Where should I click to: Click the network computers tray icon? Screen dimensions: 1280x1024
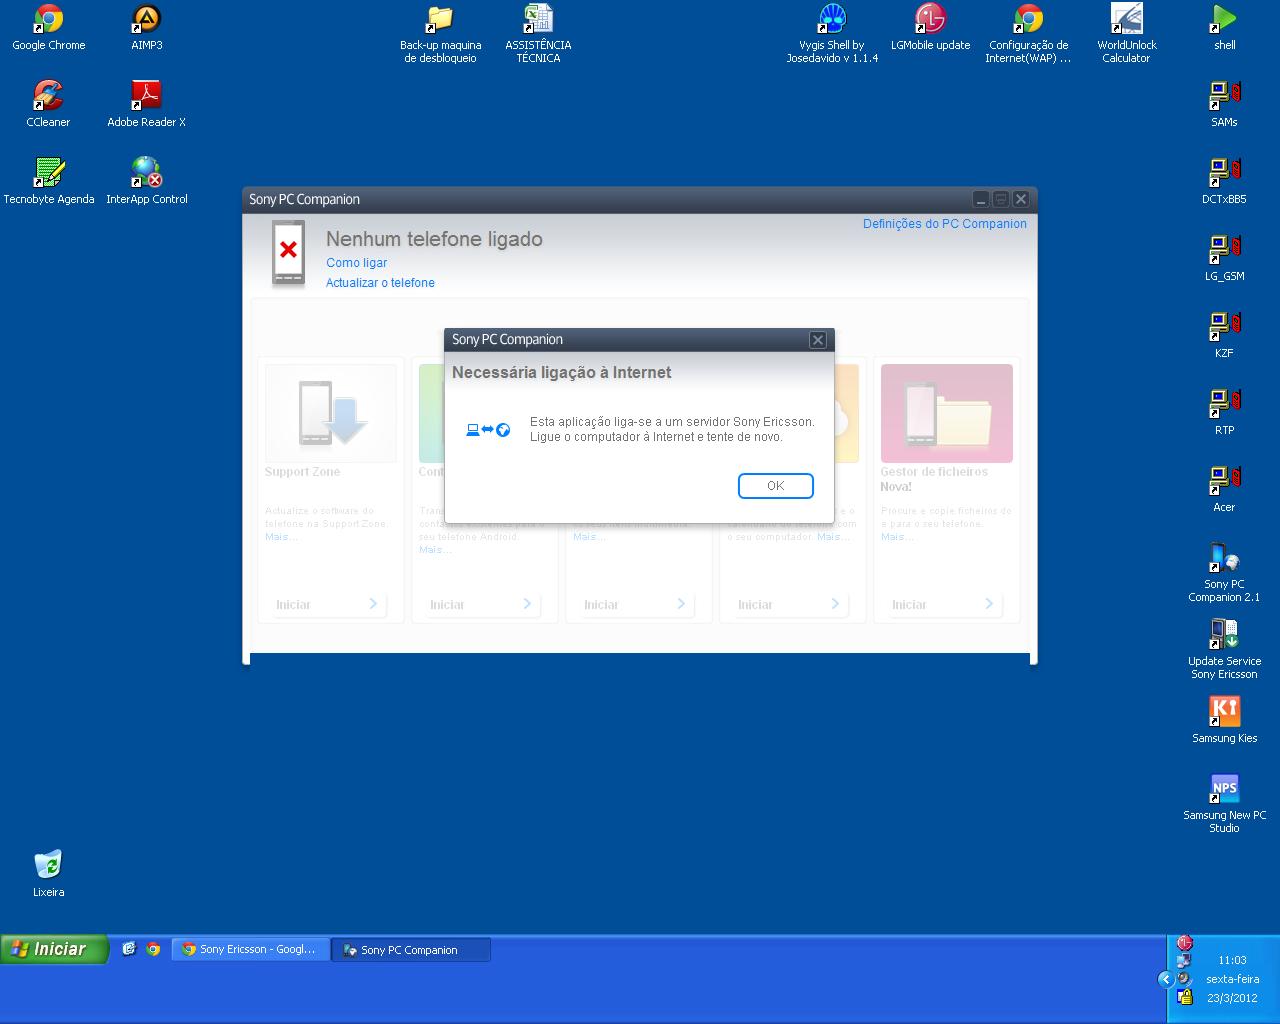pyautogui.click(x=1185, y=961)
